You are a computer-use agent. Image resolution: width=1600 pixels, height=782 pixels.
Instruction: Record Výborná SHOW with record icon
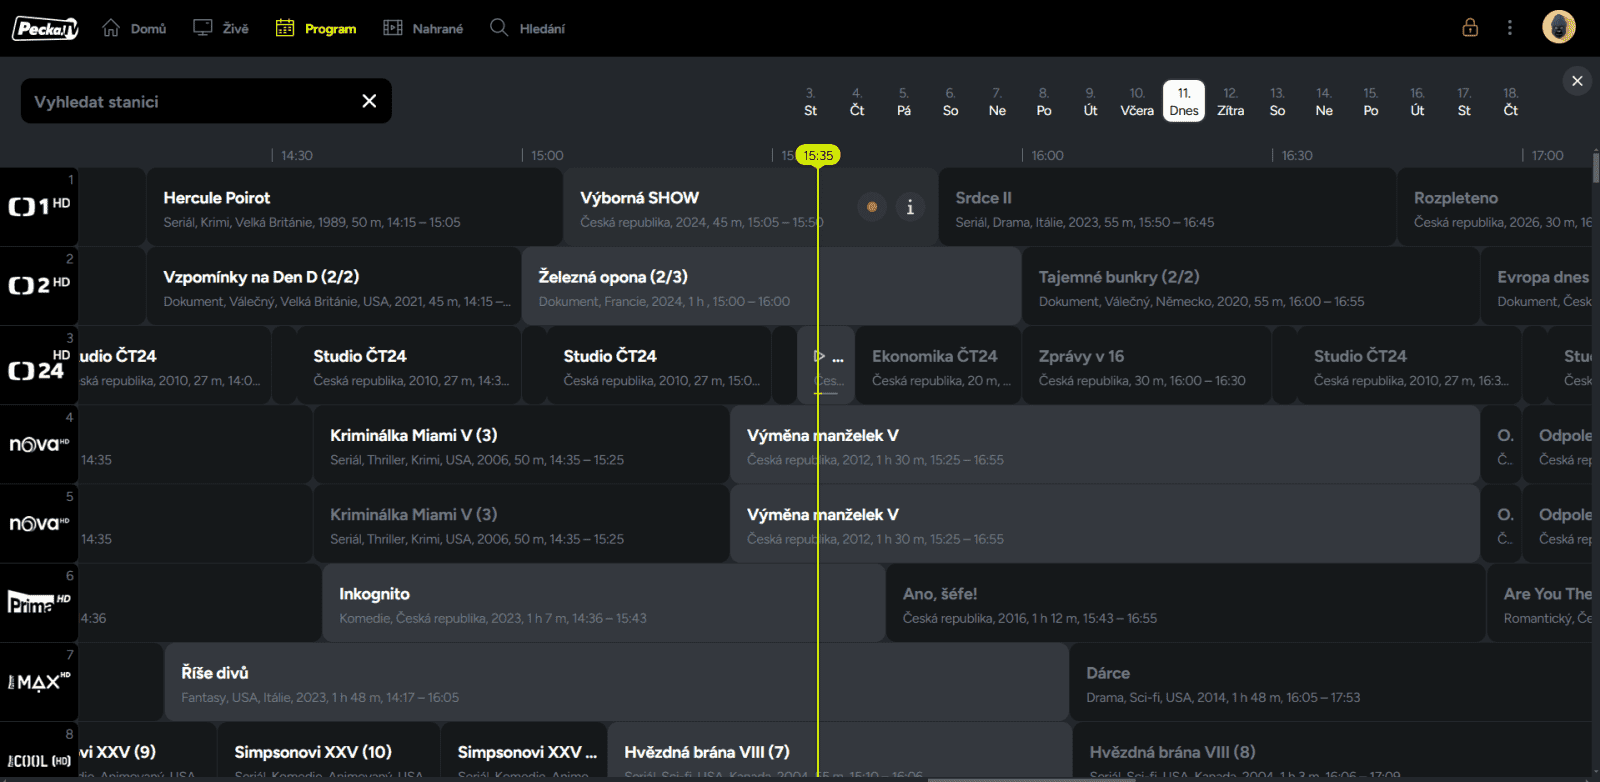pos(872,207)
